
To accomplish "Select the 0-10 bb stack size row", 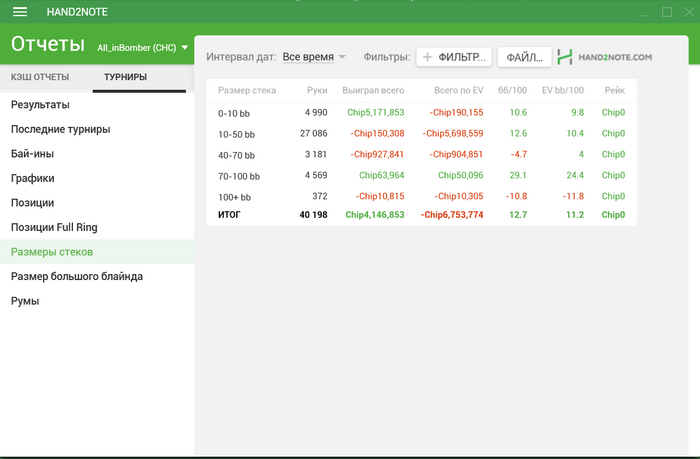I will (421, 113).
